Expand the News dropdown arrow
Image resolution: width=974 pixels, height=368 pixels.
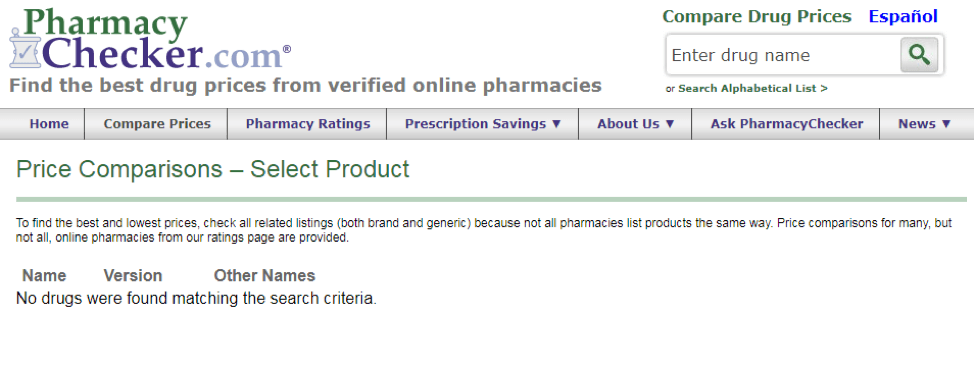coord(946,124)
